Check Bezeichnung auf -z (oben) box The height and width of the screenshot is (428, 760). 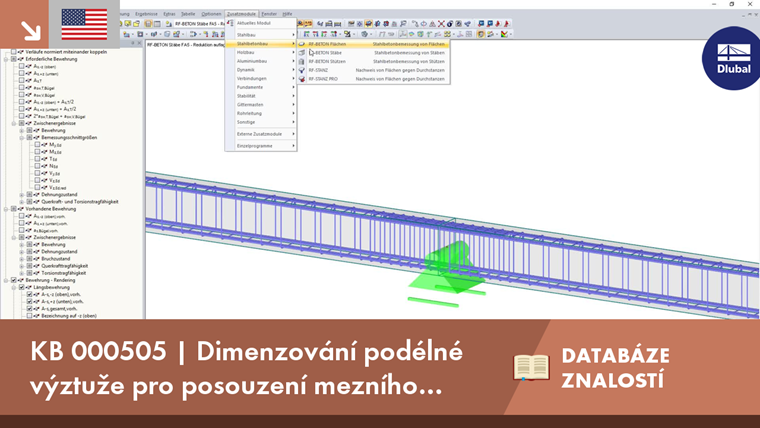coord(30,316)
